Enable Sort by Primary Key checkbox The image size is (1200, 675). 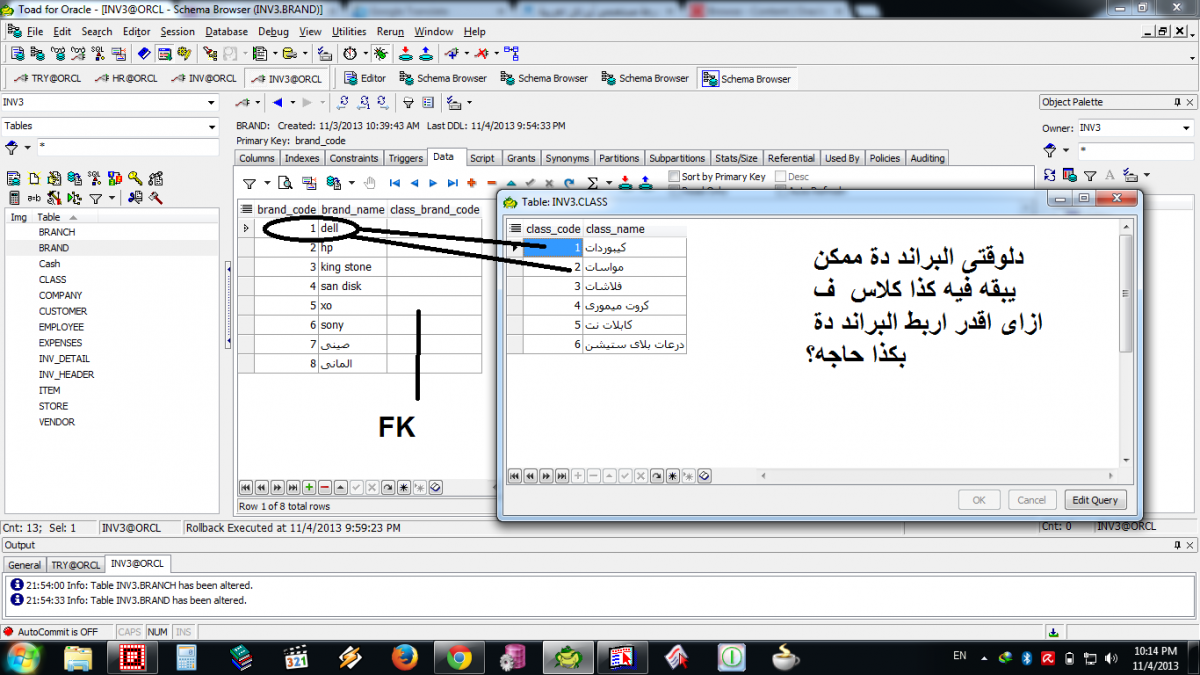click(x=675, y=177)
